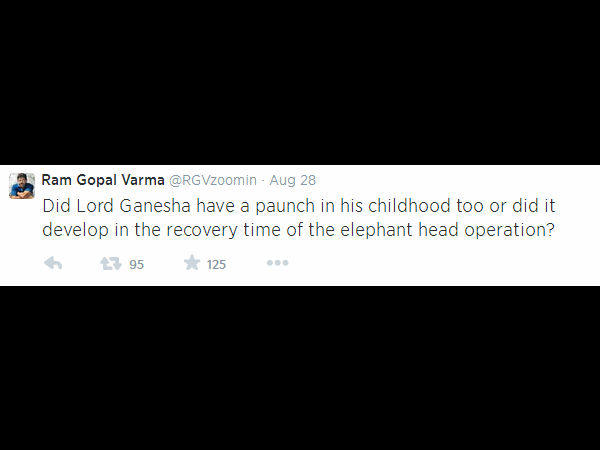View the 95 retweets count

[137, 264]
